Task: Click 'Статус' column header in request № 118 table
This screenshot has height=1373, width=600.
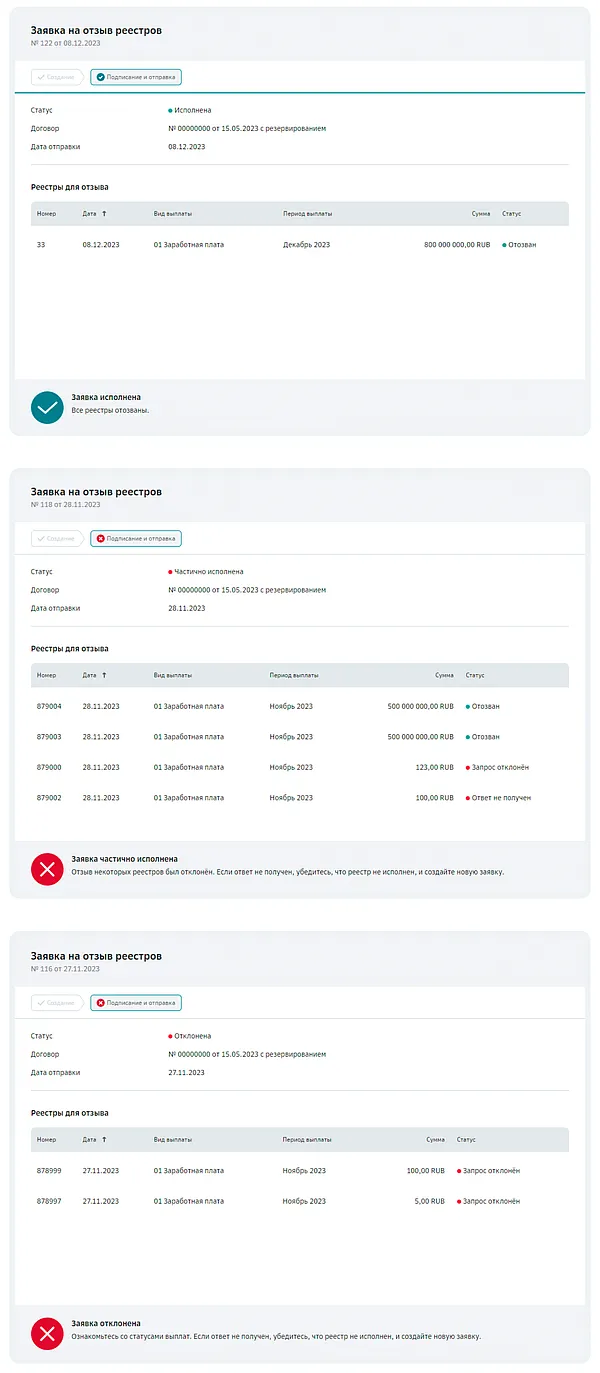Action: pos(475,675)
